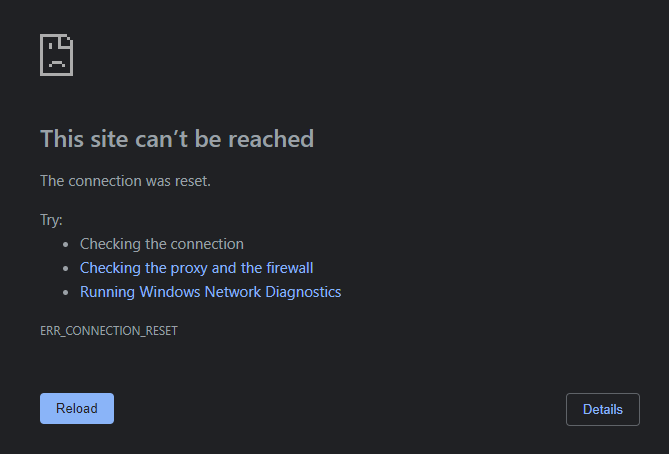The height and width of the screenshot is (454, 669).
Task: Click the 'The connection was reset.' message
Action: tap(125, 181)
